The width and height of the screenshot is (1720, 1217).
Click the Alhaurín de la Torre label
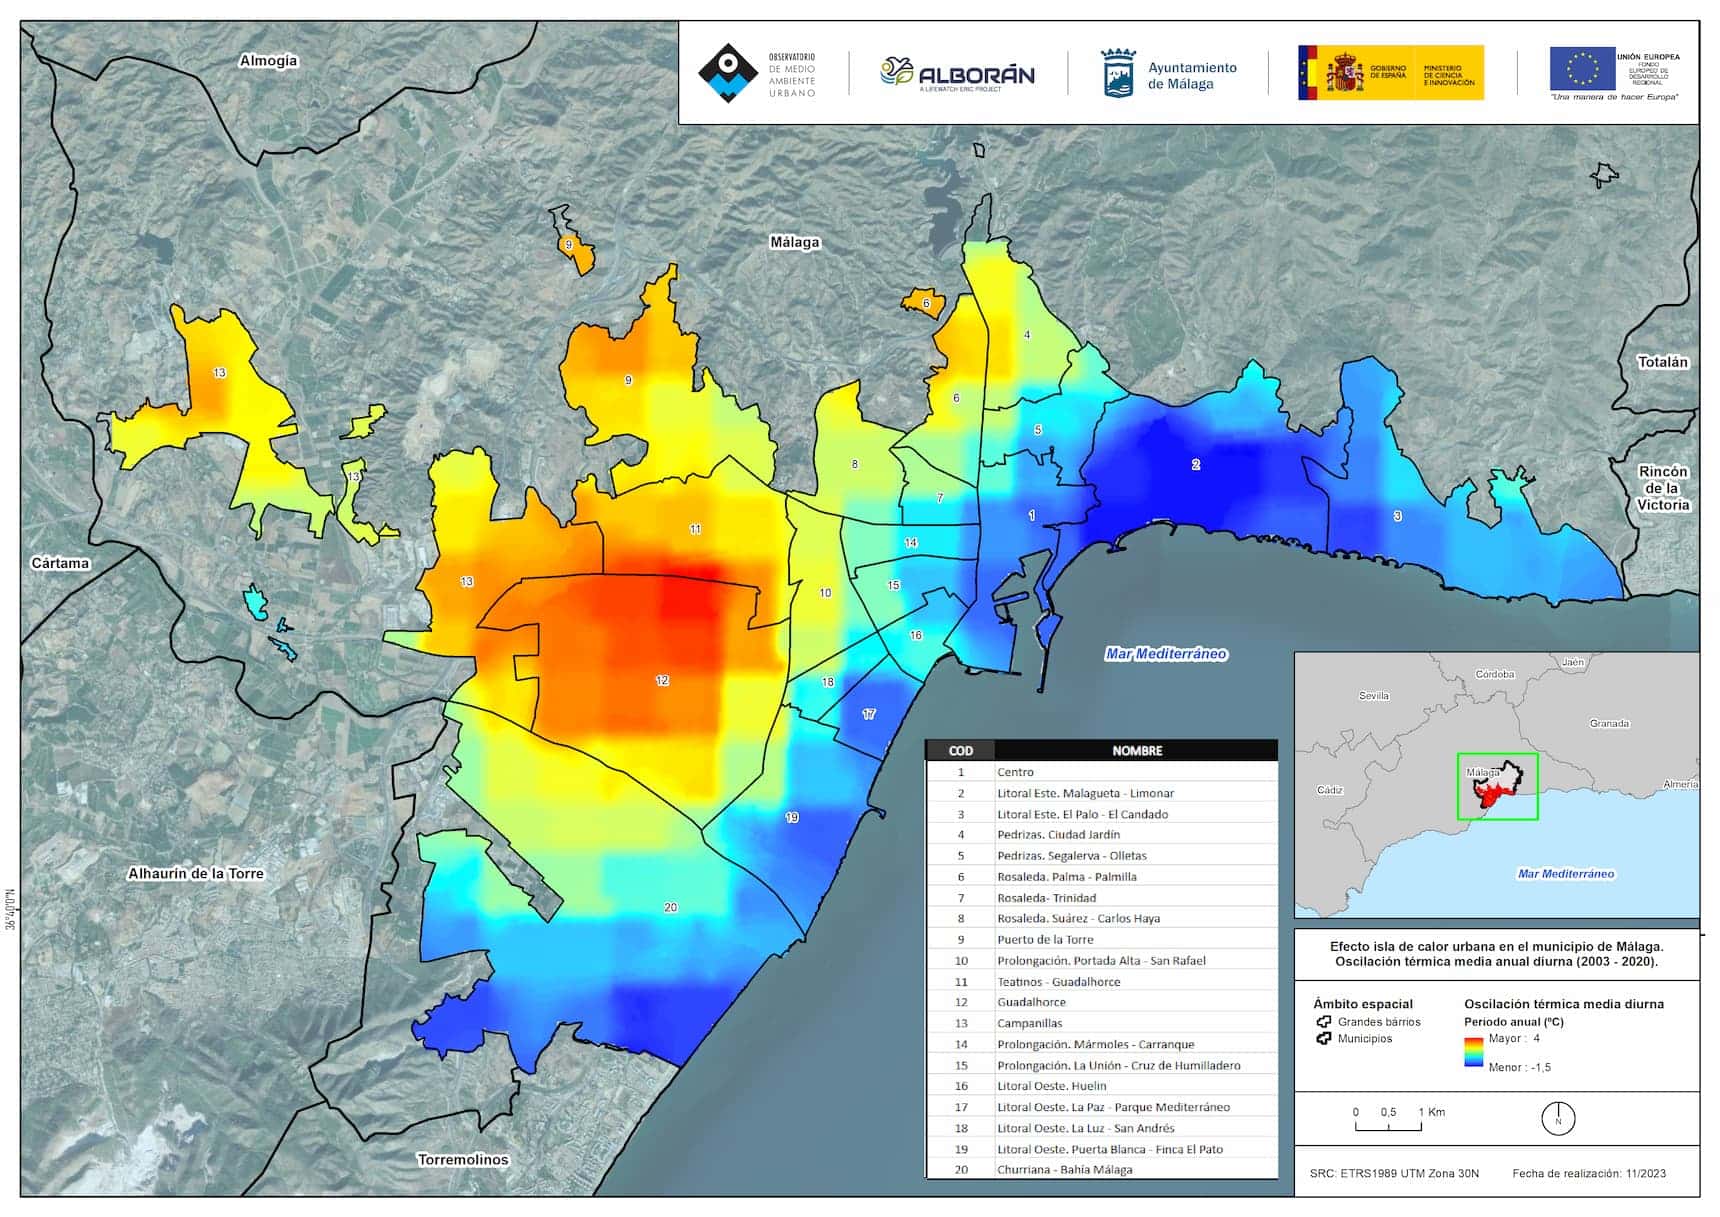(196, 874)
